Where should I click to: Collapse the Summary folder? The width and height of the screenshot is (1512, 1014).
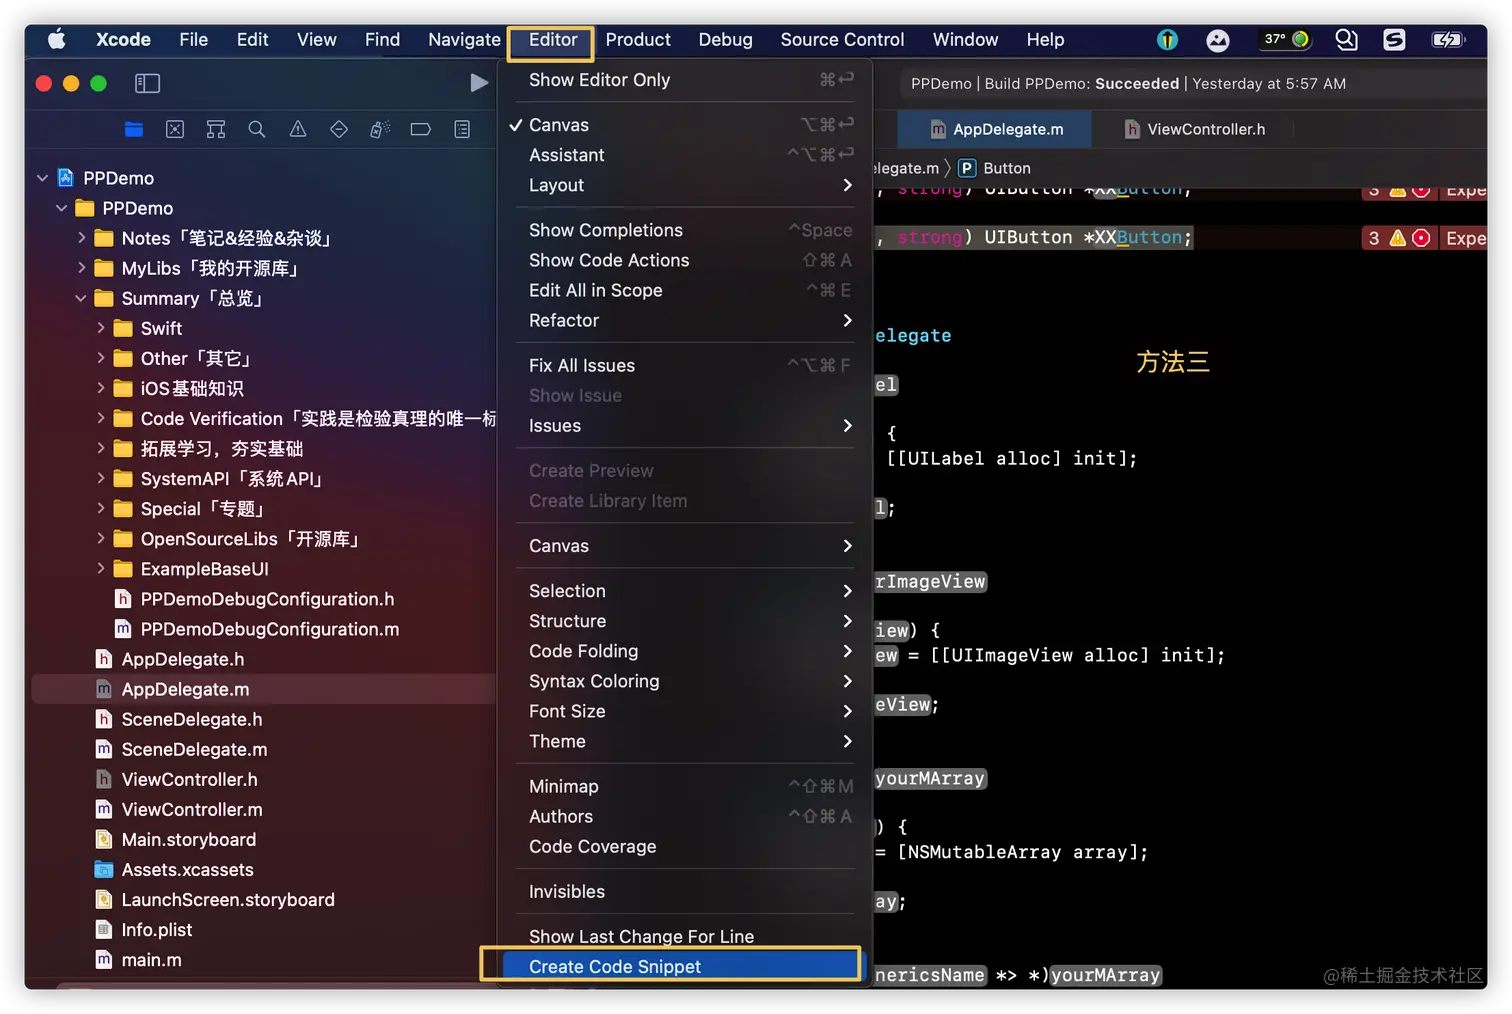81,298
